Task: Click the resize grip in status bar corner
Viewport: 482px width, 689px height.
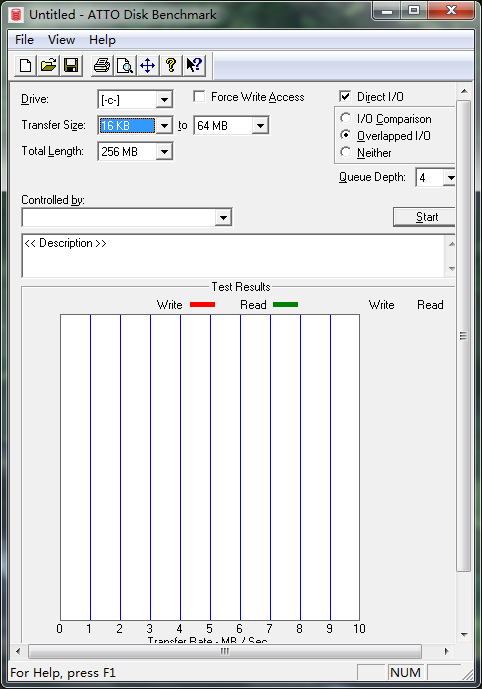Action: tap(468, 674)
